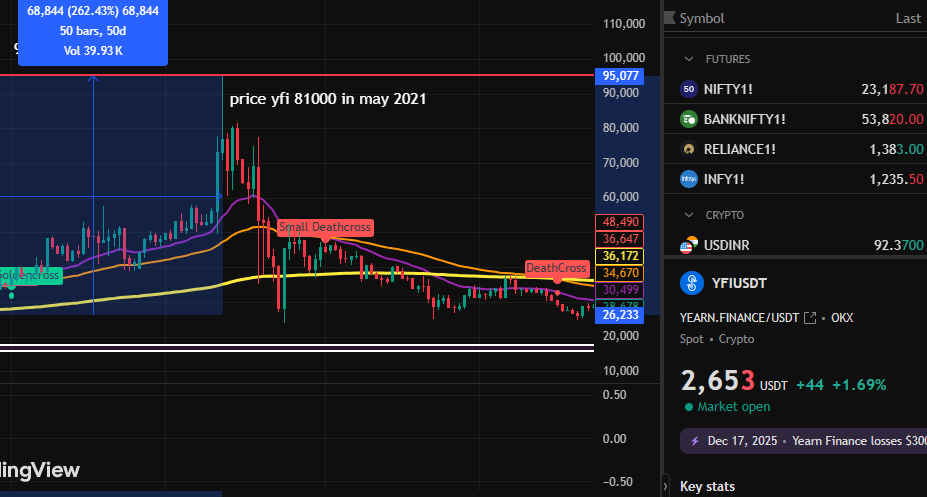Image resolution: width=927 pixels, height=497 pixels.
Task: Click the YFIUSDT symbol title
Action: pos(739,283)
